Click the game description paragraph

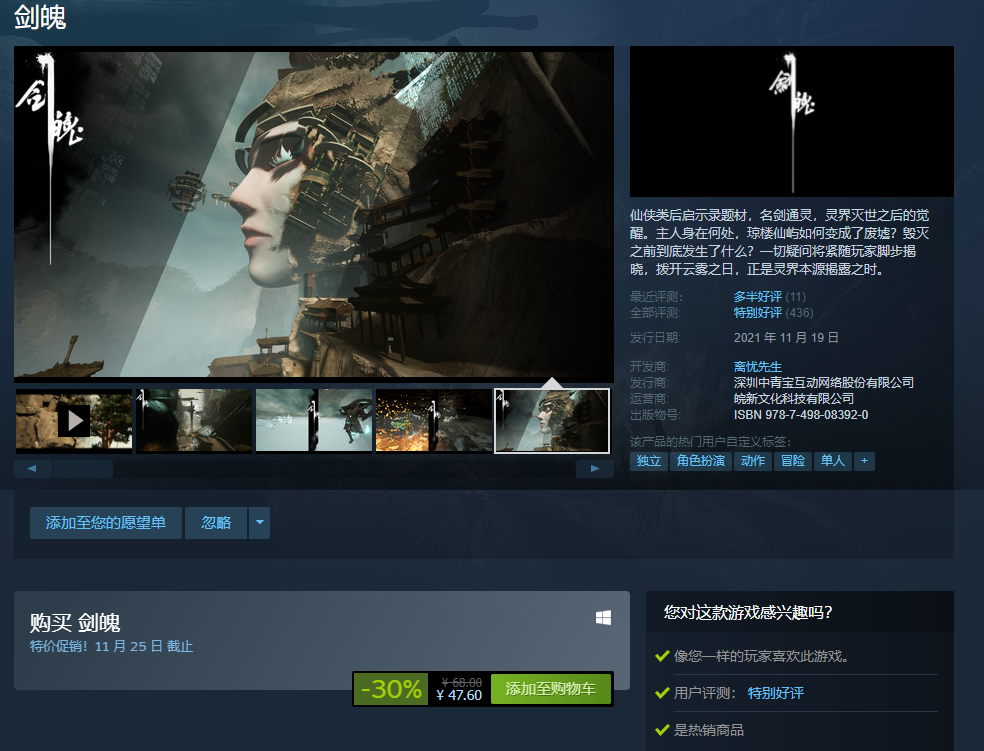coord(780,242)
